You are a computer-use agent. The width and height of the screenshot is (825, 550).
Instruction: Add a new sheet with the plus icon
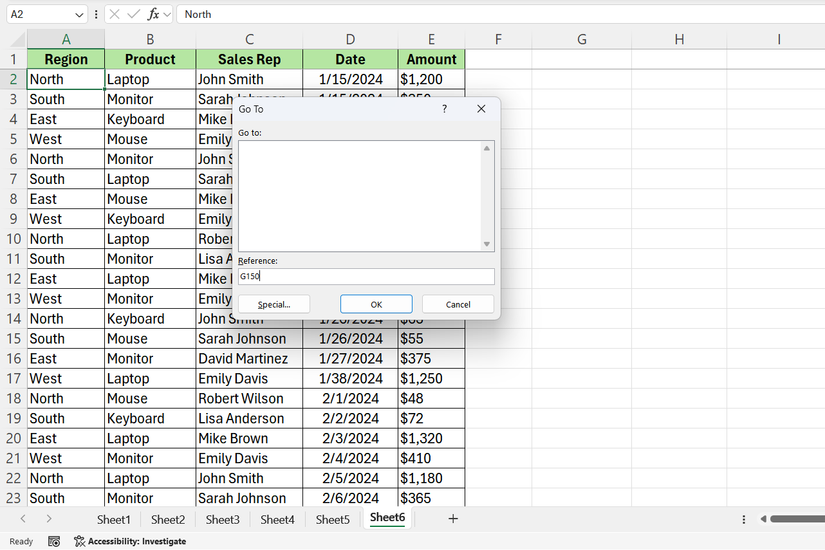[453, 519]
